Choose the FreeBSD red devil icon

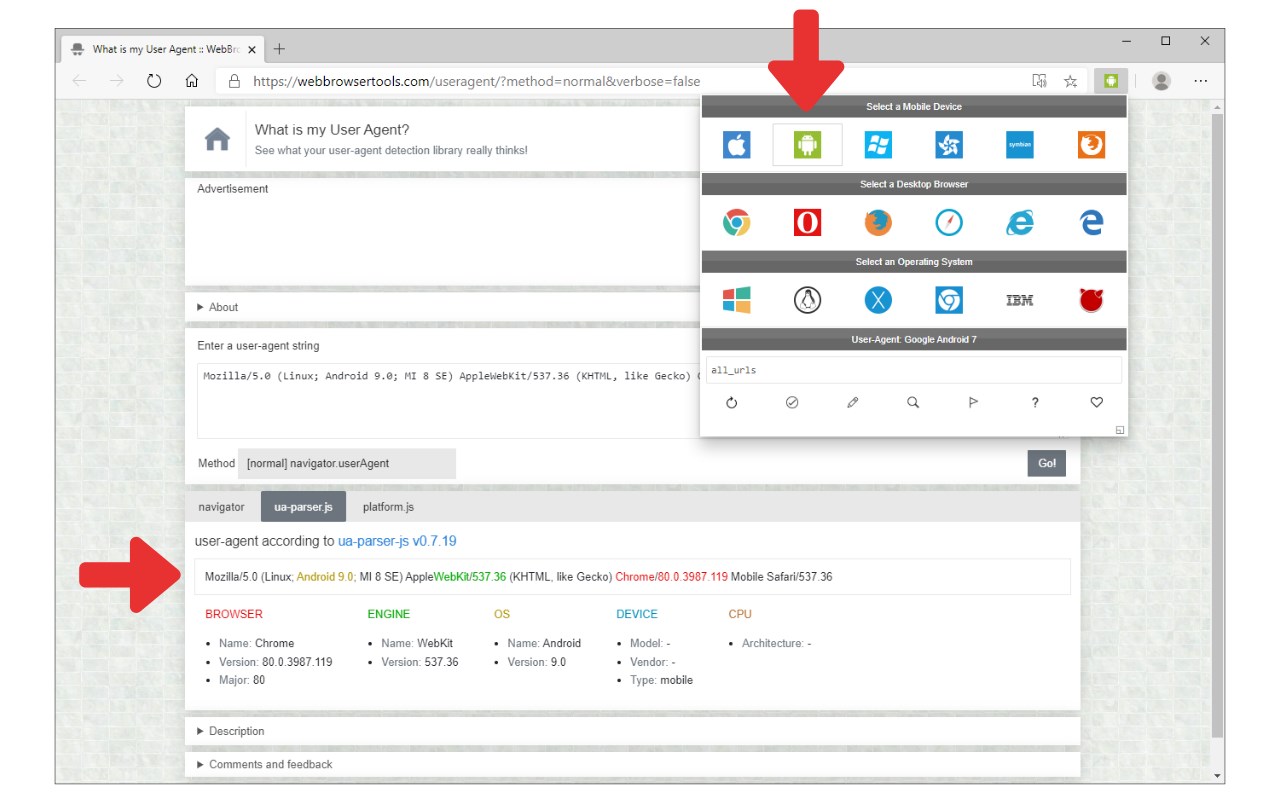click(x=1091, y=300)
